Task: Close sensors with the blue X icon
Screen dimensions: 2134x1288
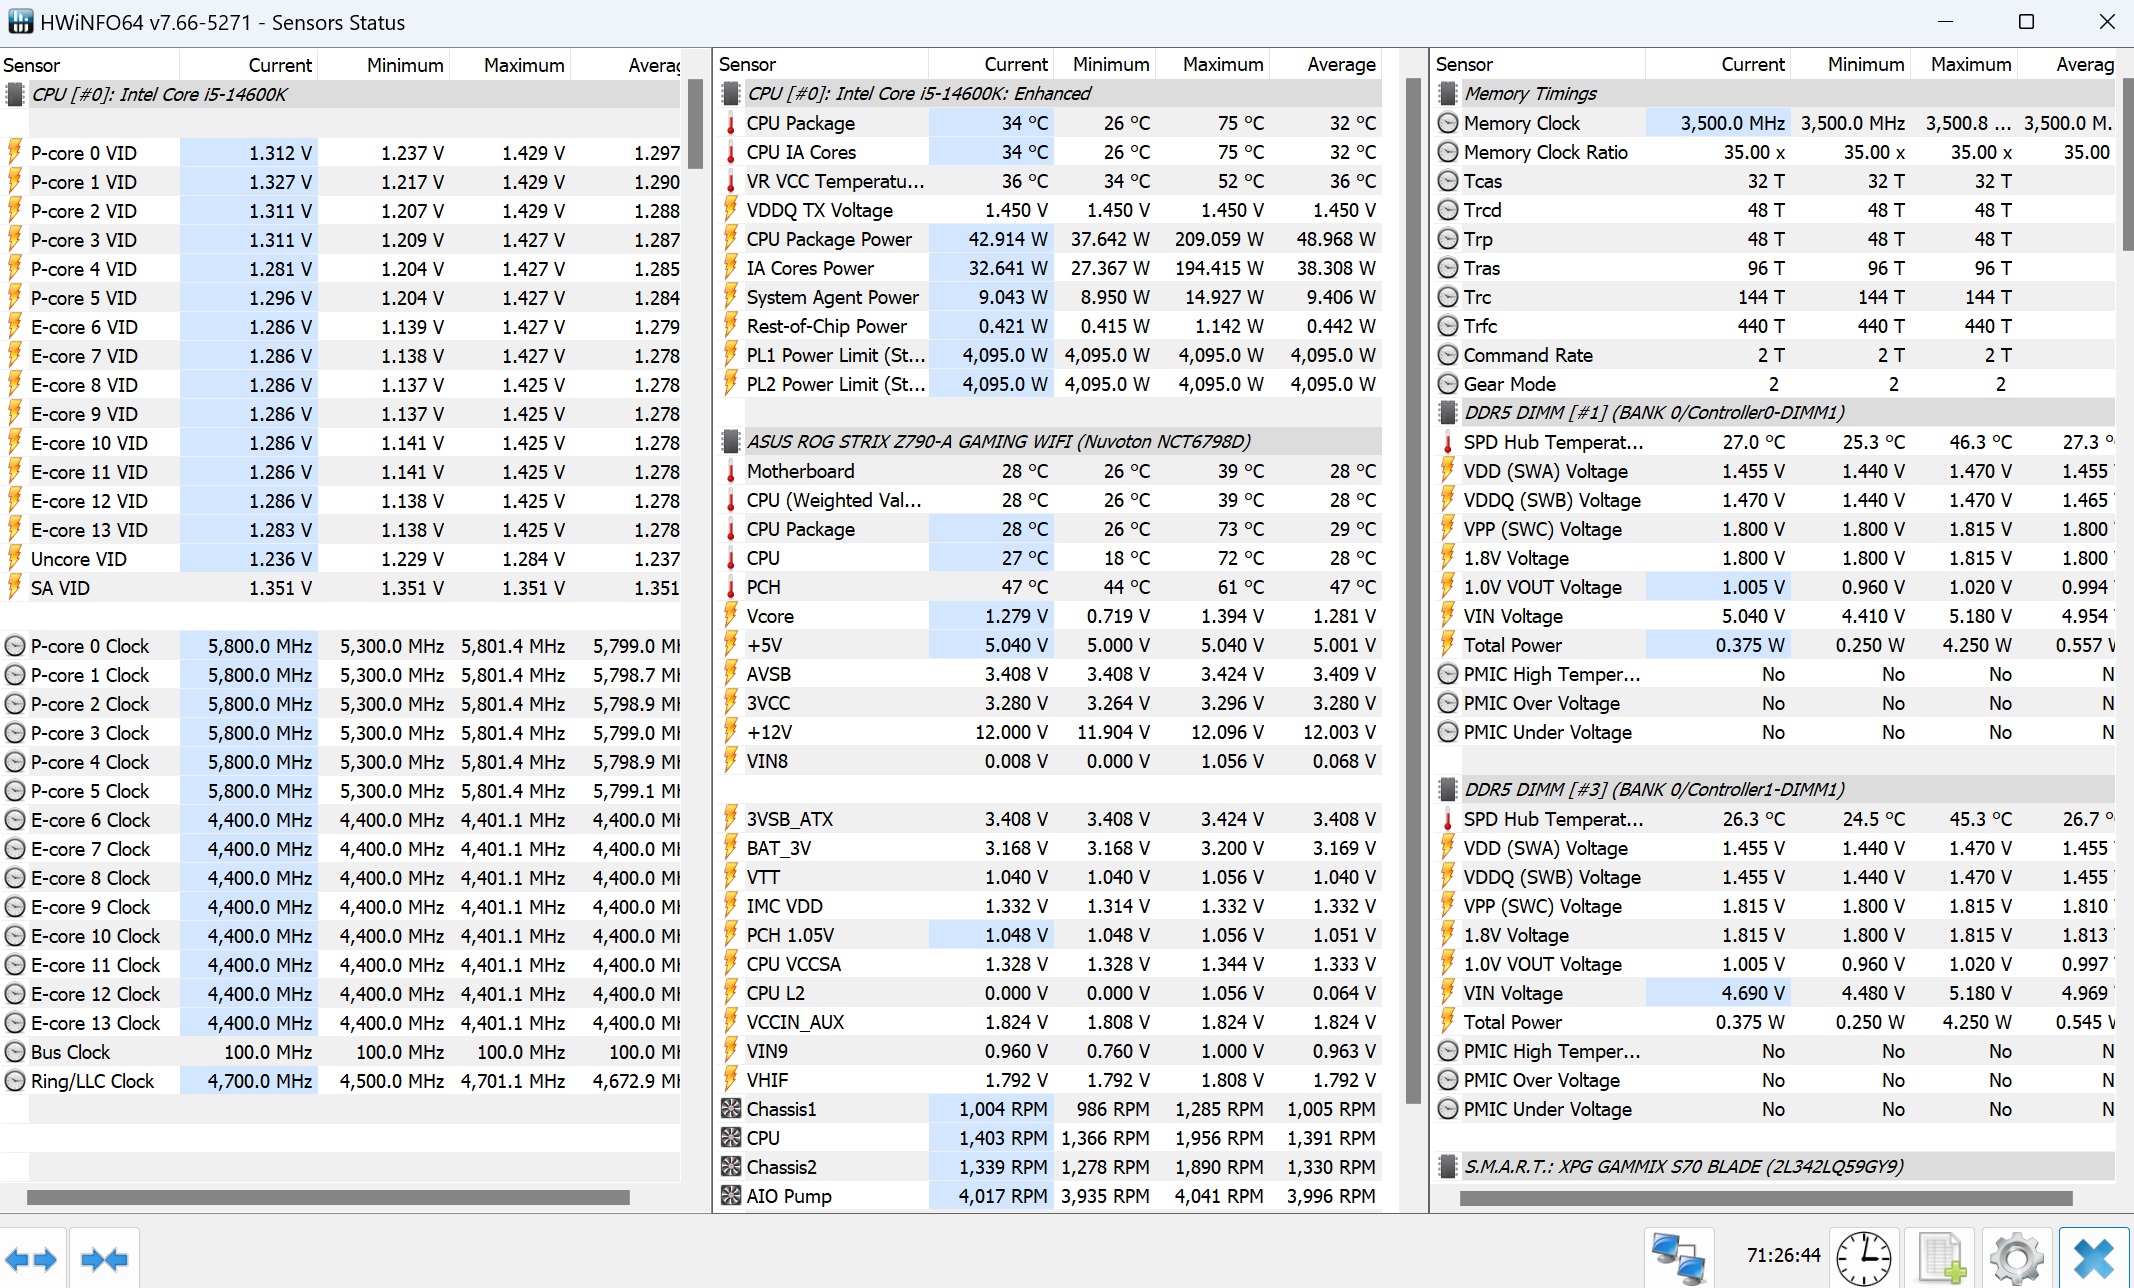Action: coord(2093,1258)
